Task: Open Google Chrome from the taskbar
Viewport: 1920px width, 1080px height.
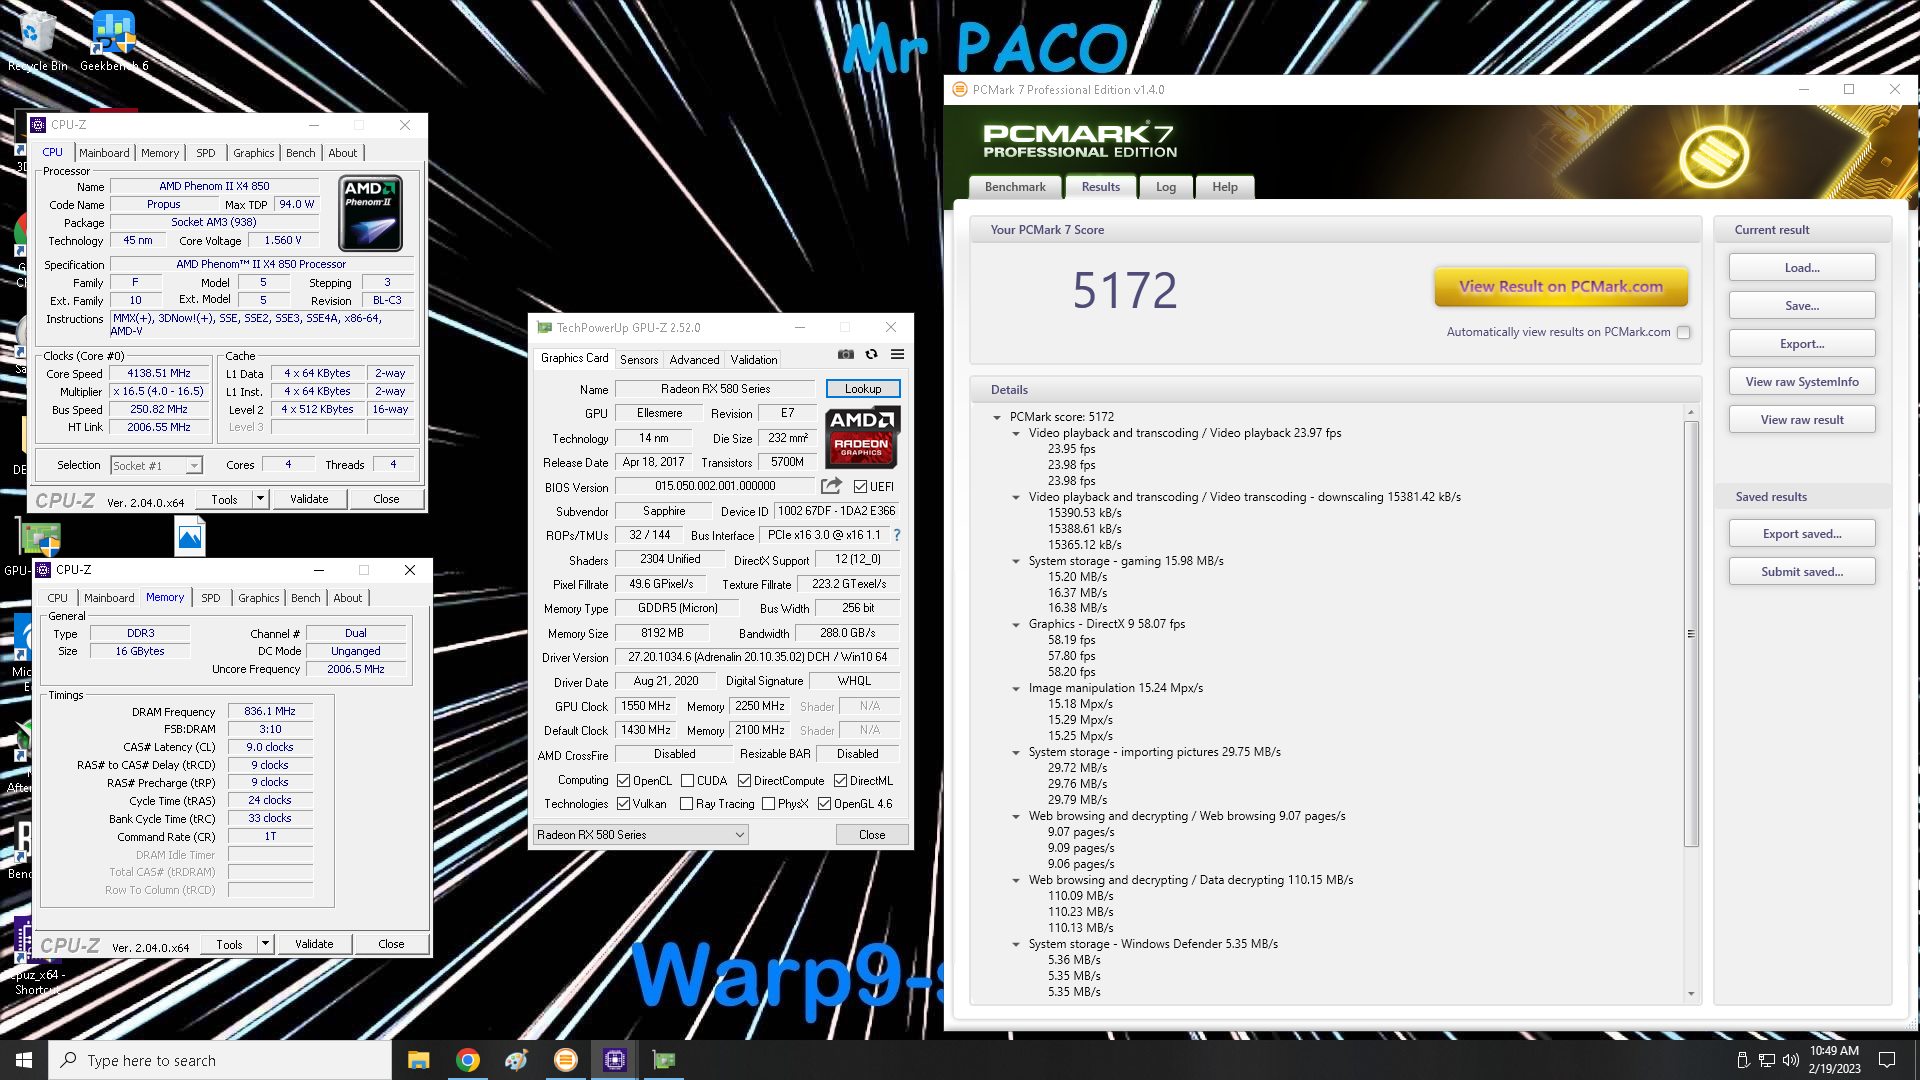Action: click(x=467, y=1060)
